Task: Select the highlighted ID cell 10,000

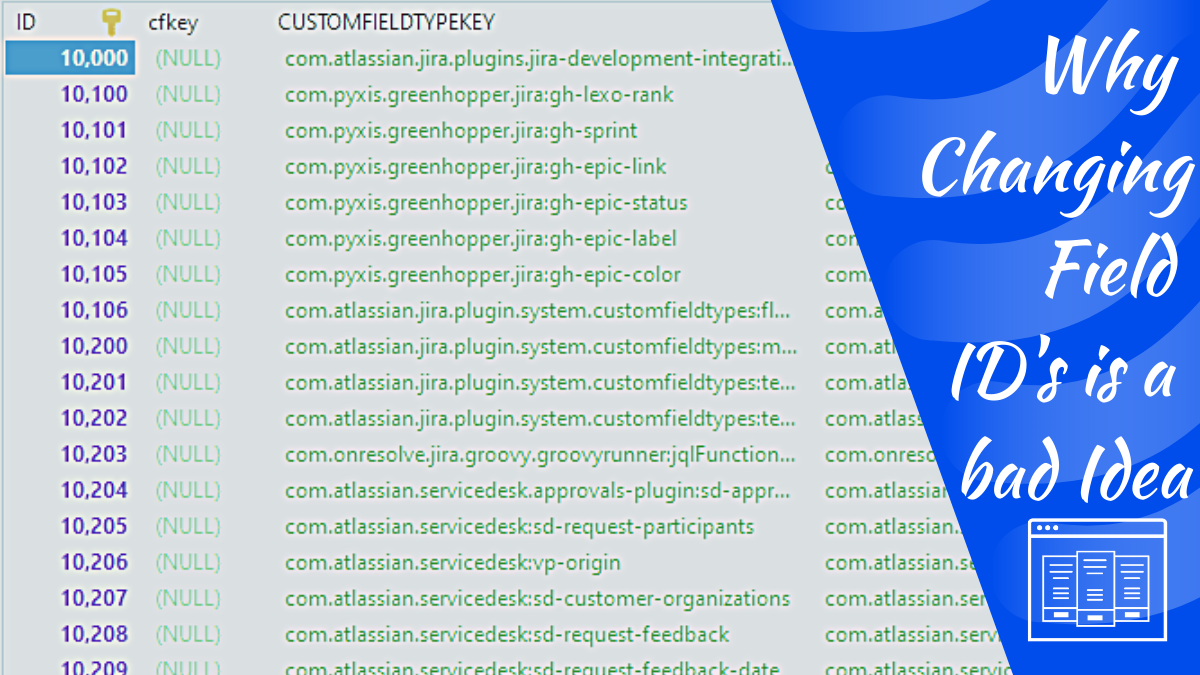Action: click(70, 58)
